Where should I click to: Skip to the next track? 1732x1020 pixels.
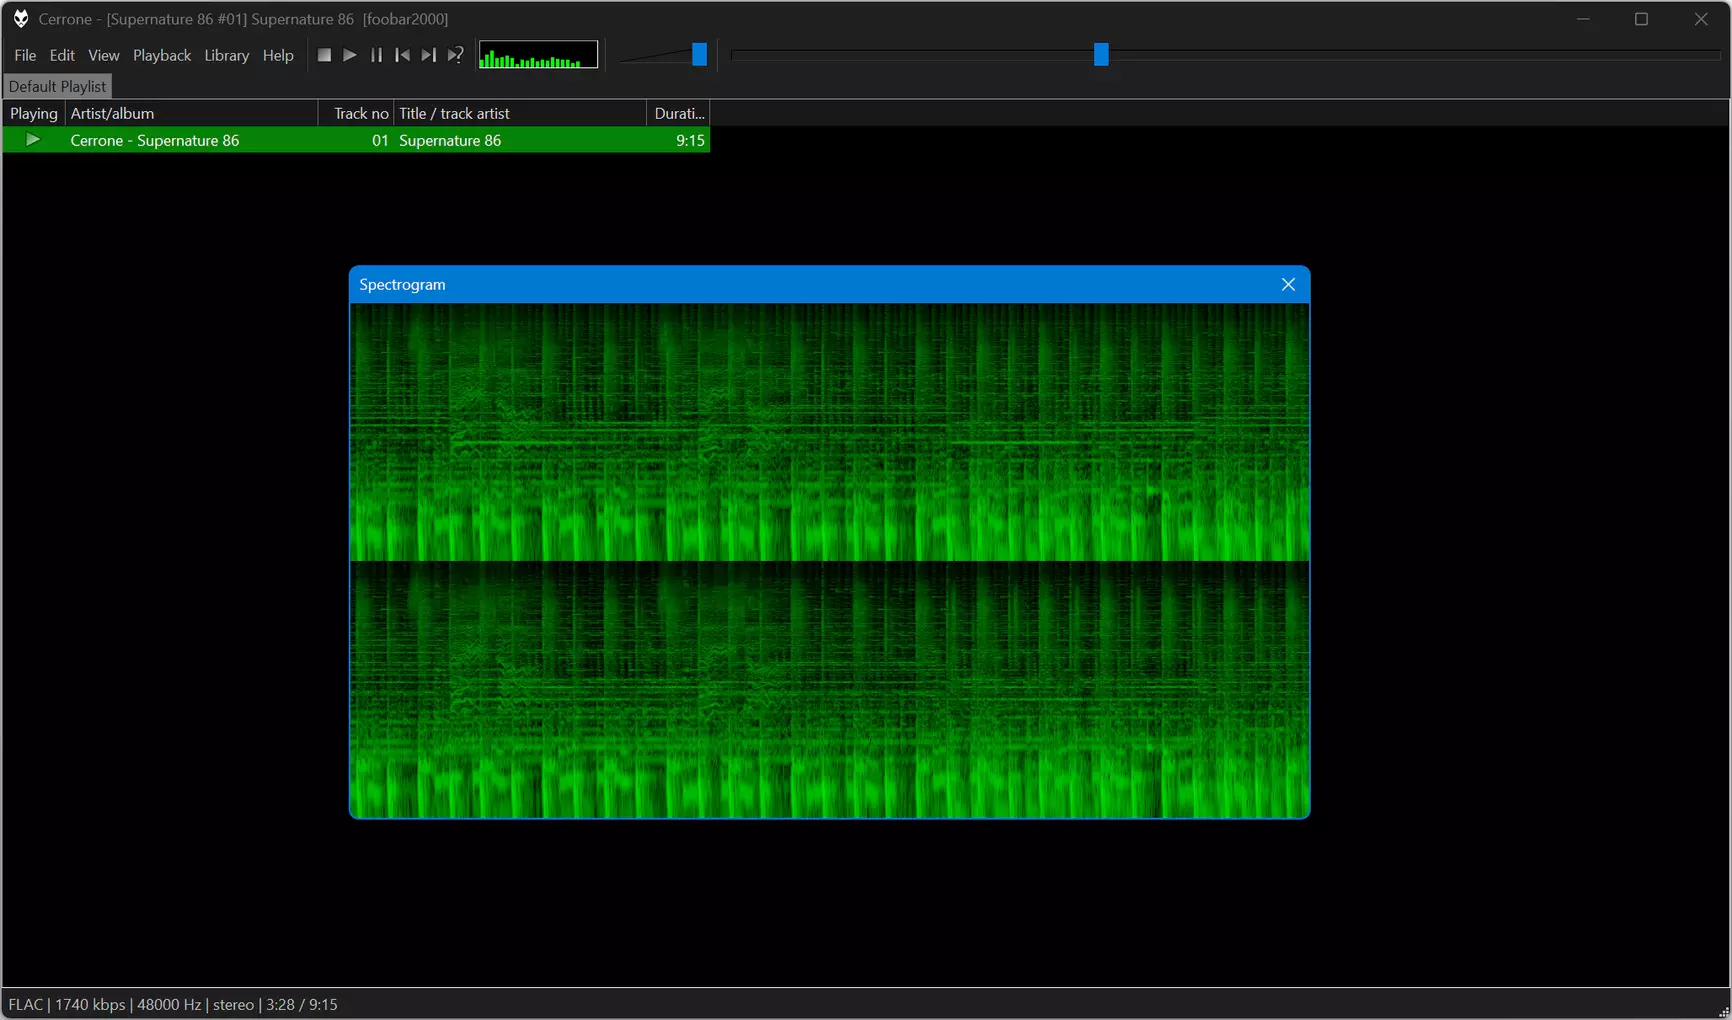(x=428, y=55)
